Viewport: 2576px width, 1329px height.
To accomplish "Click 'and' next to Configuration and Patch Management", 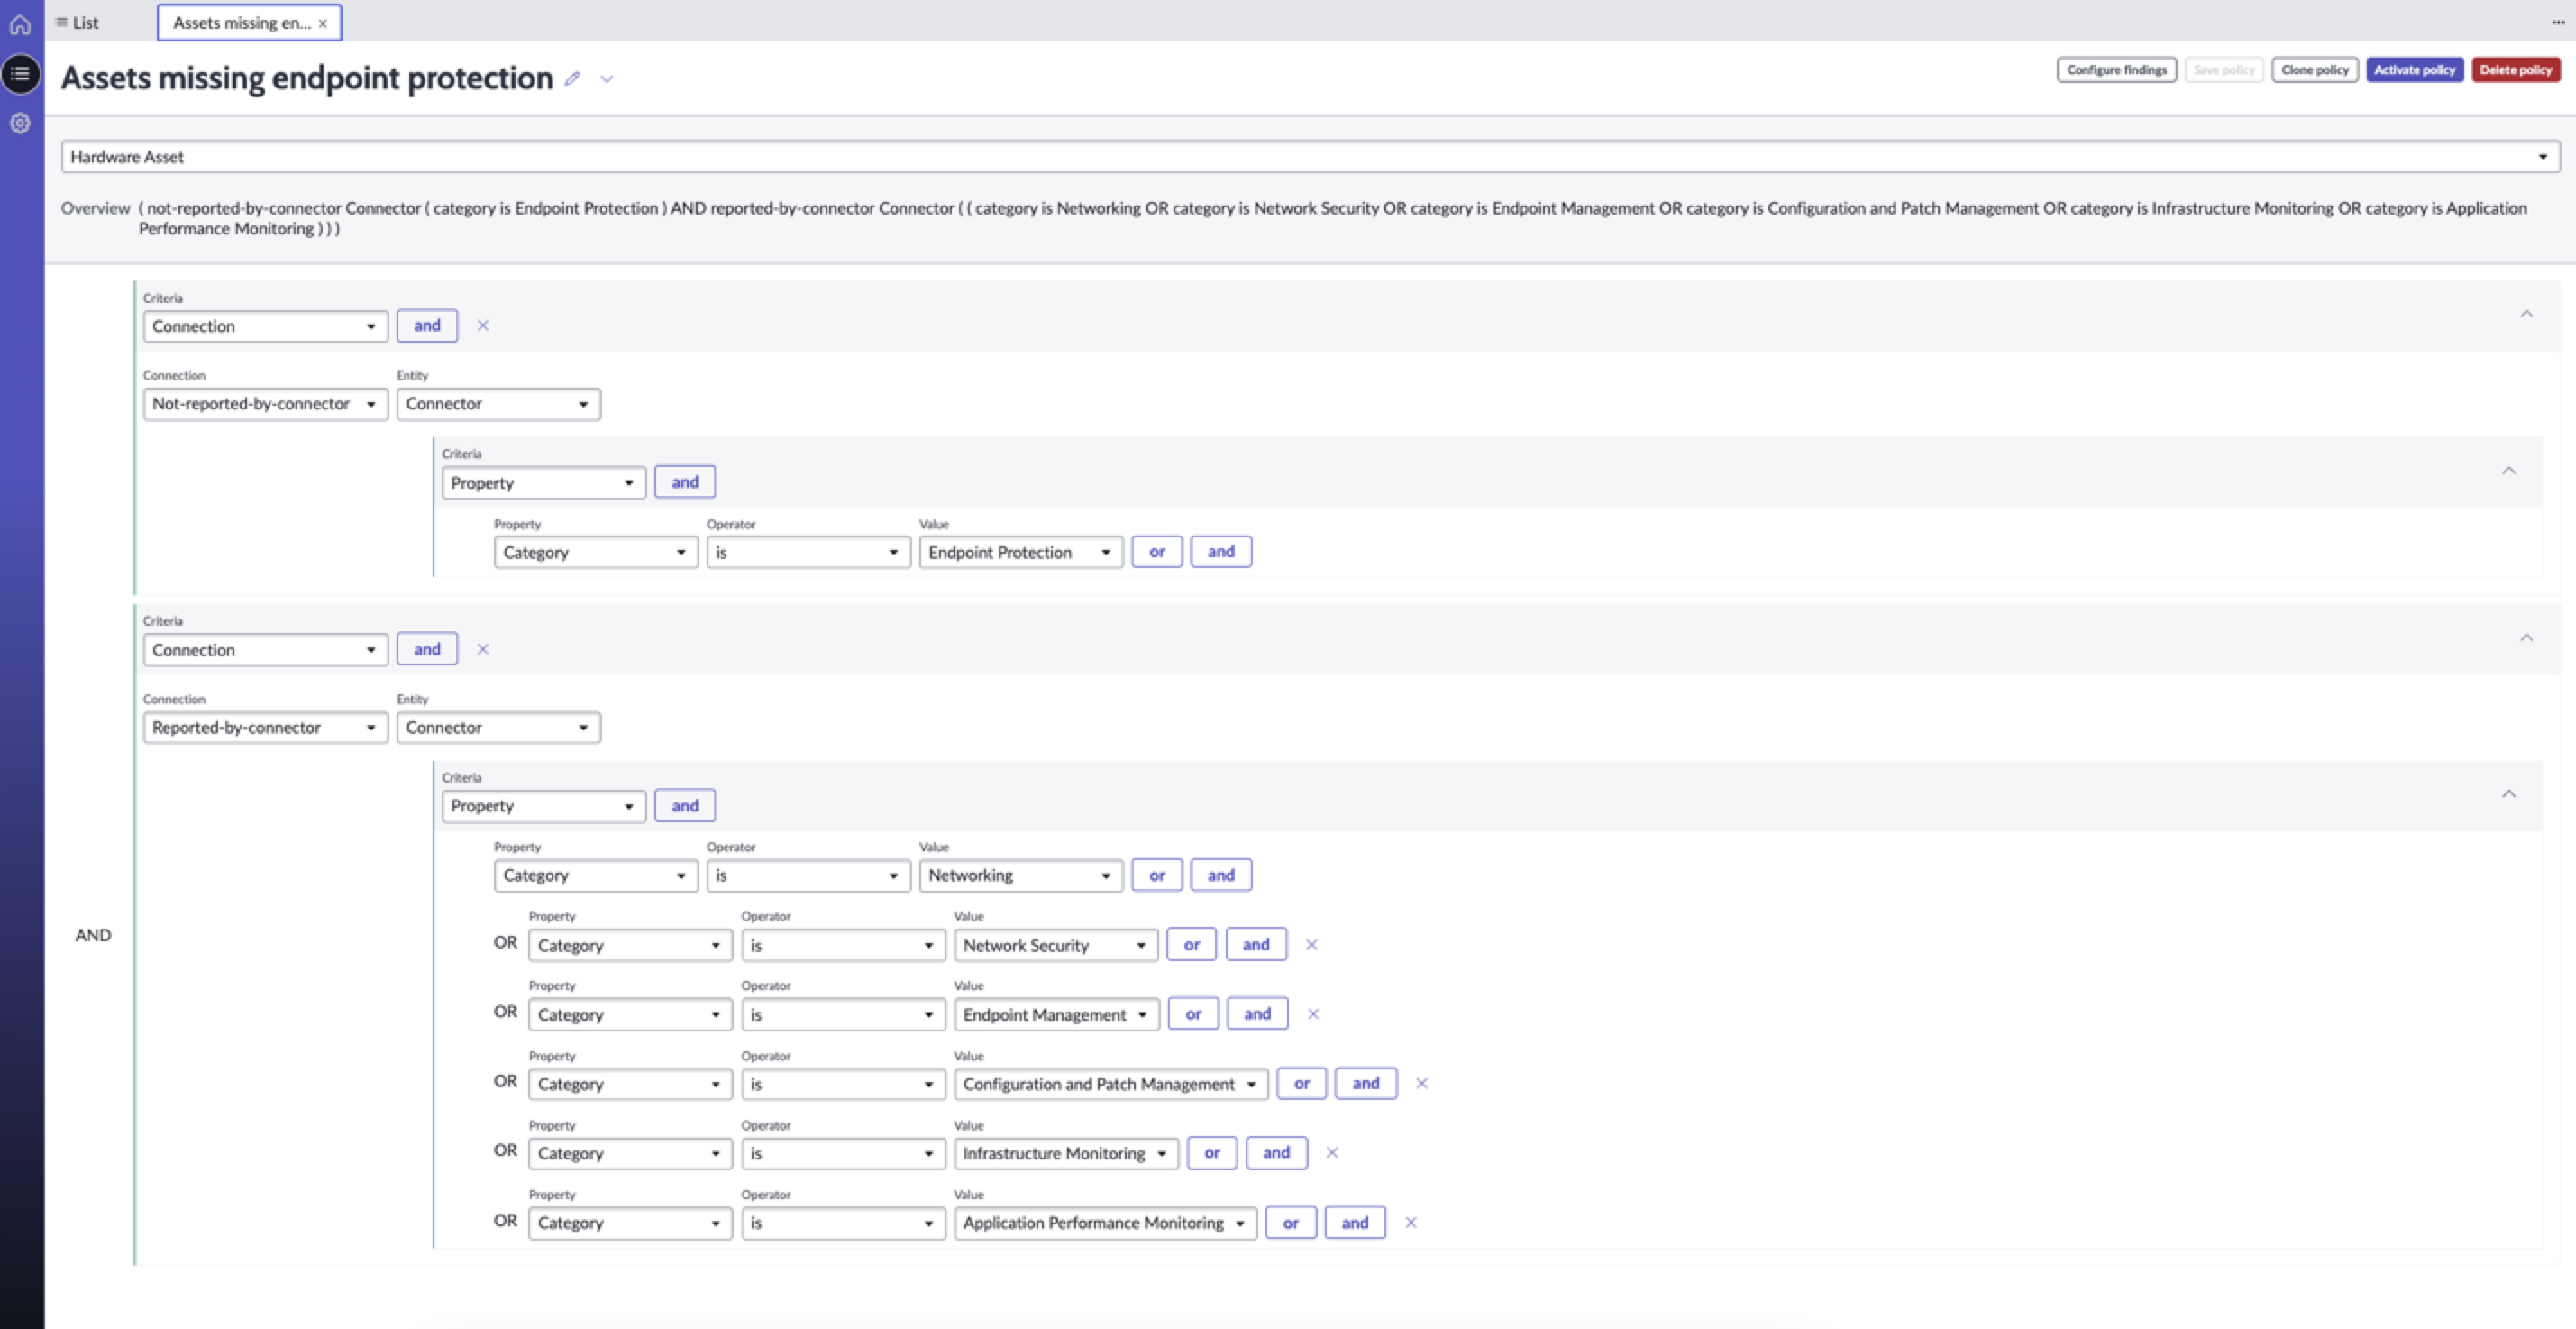I will [1366, 1084].
